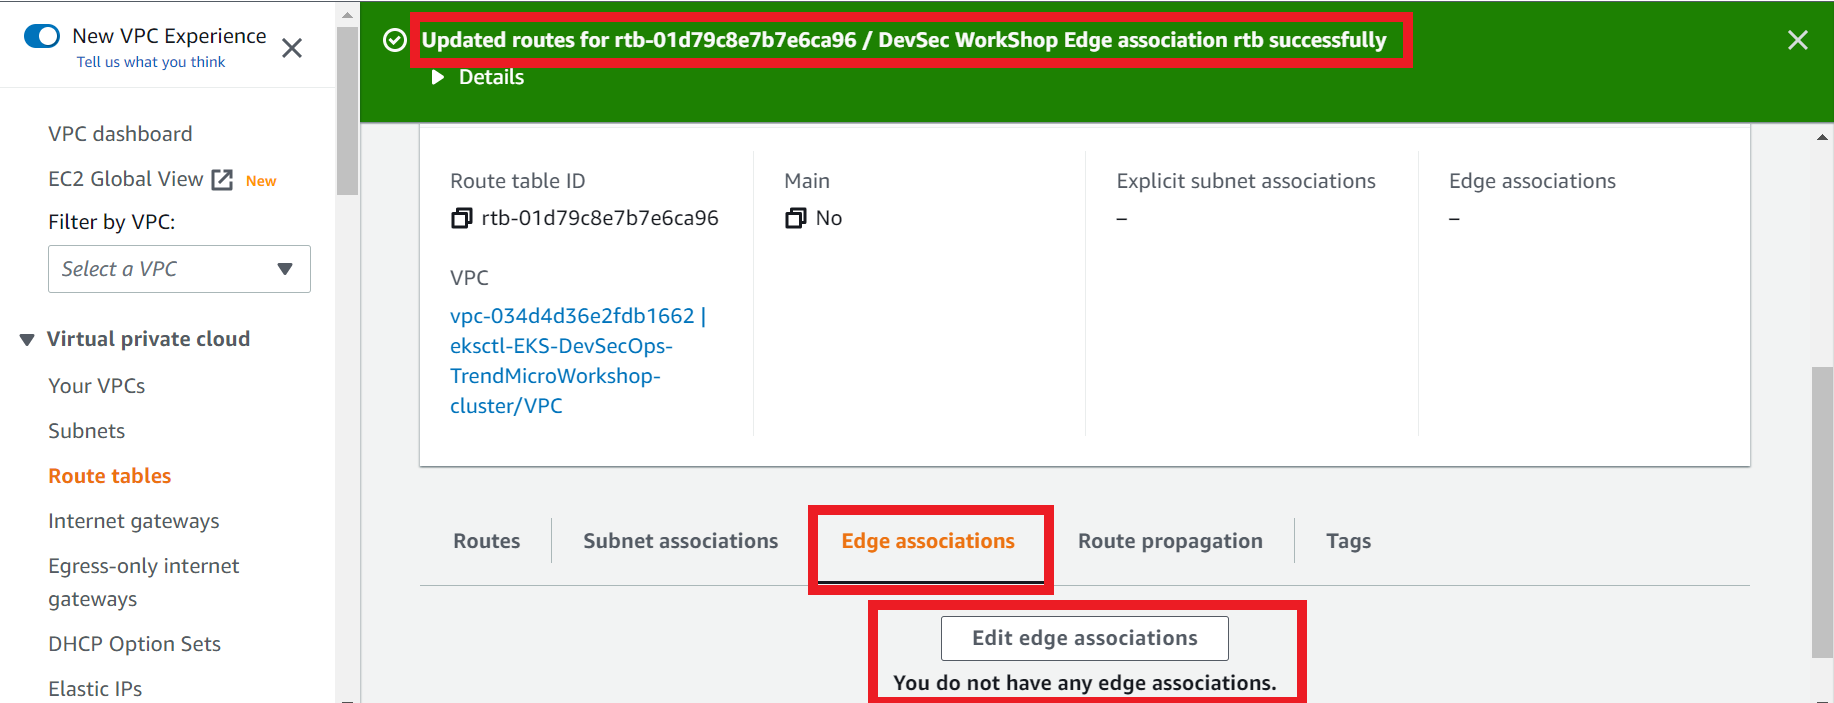Screen dimensions: 1834x703
Task: Go to the Tags tab
Action: [x=1348, y=541]
